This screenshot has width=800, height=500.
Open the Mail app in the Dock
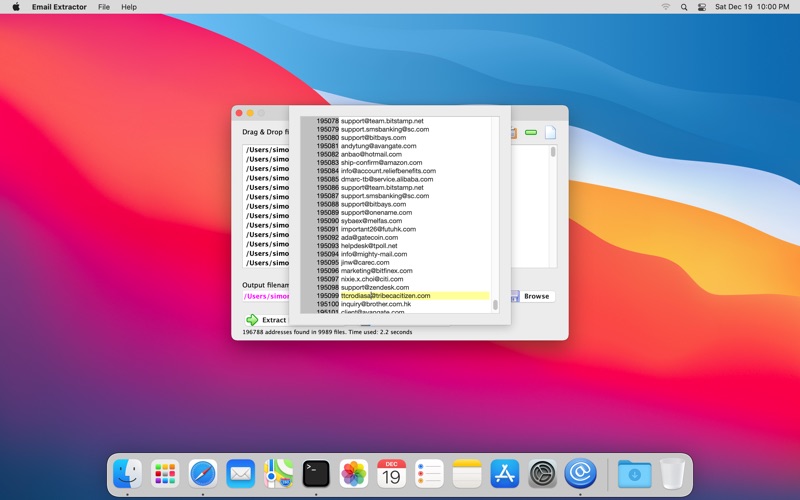(x=240, y=473)
